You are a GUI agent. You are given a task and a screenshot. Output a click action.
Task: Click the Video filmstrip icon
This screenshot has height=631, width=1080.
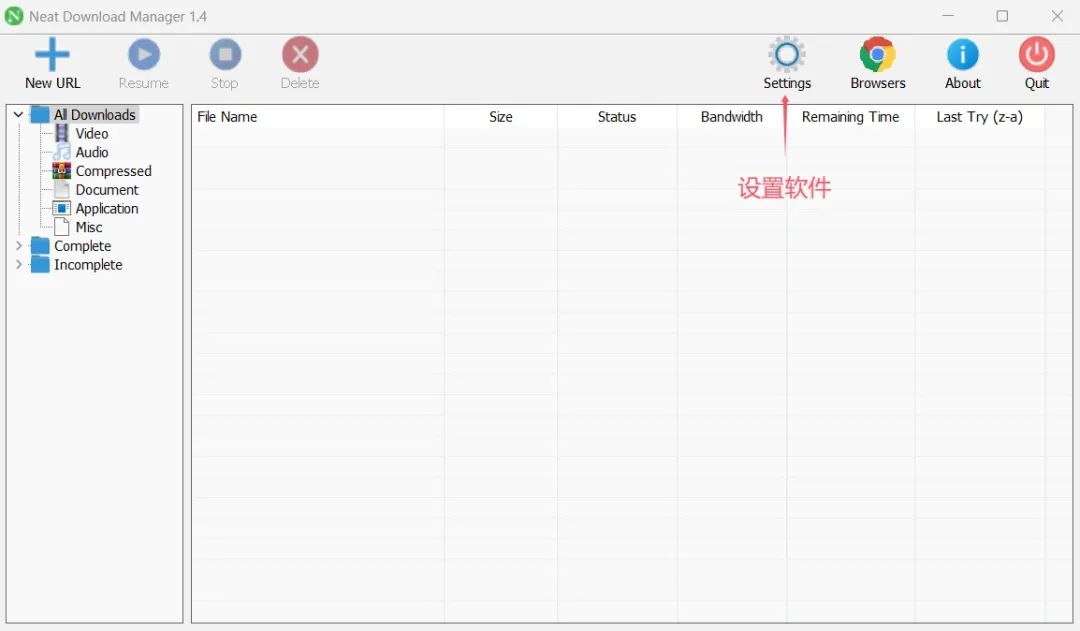coord(62,133)
